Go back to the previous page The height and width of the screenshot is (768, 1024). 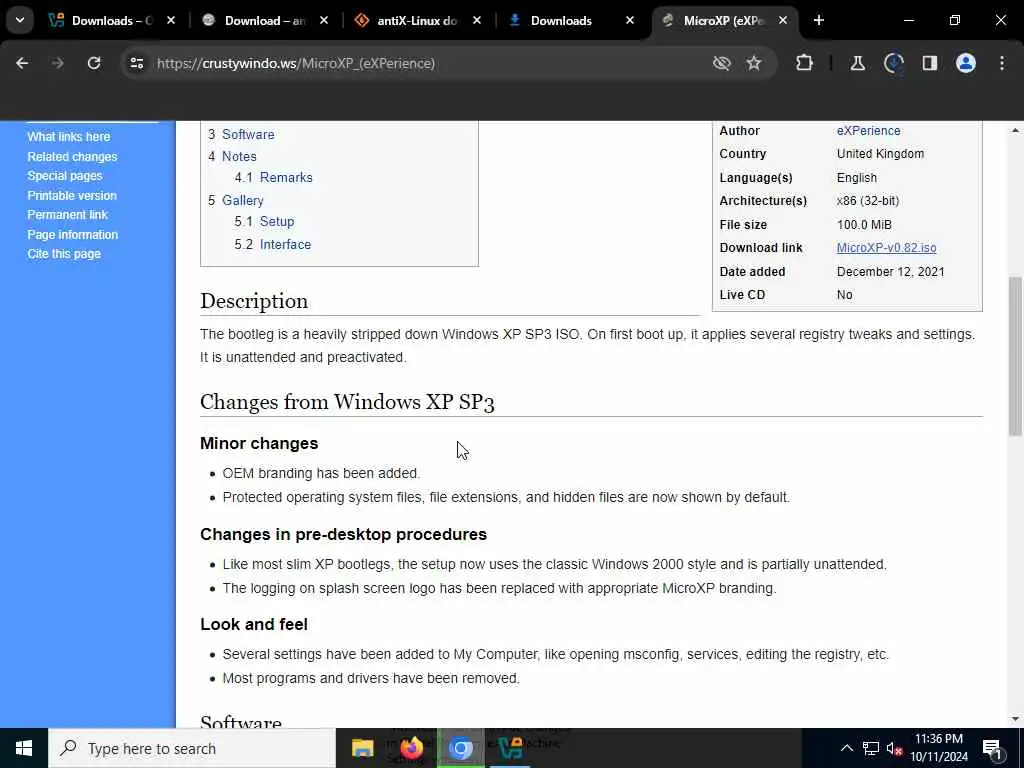(22, 63)
